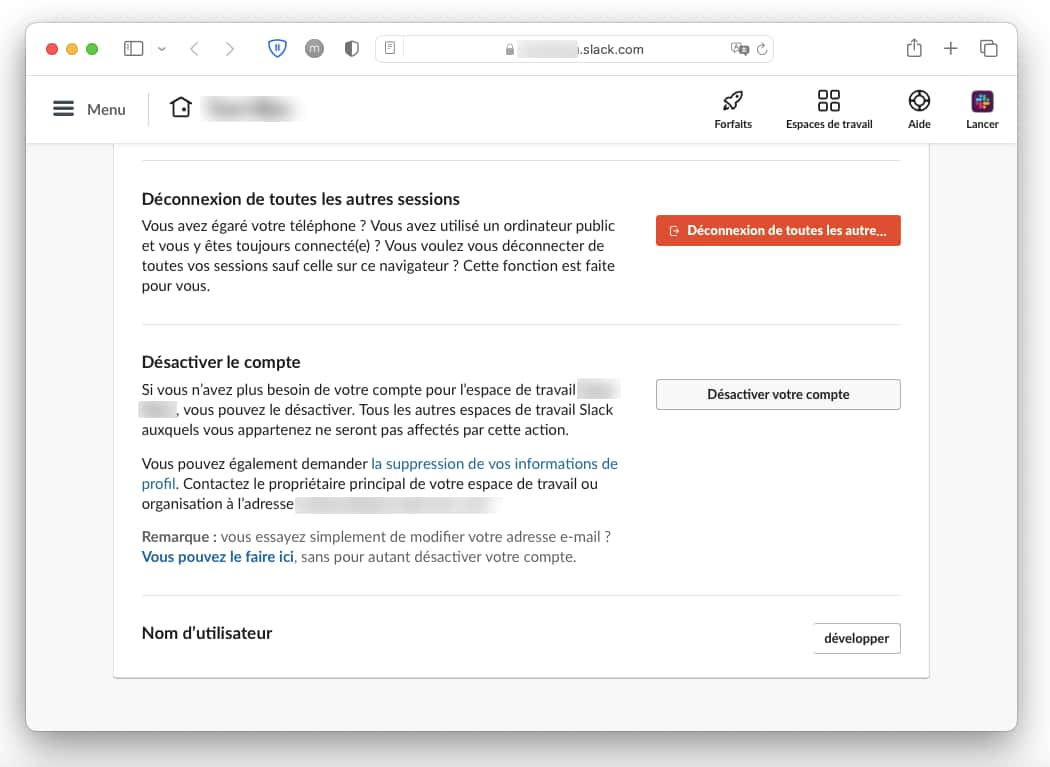Follow the suppression de vos informations link
The height and width of the screenshot is (767, 1050).
pyautogui.click(x=494, y=464)
